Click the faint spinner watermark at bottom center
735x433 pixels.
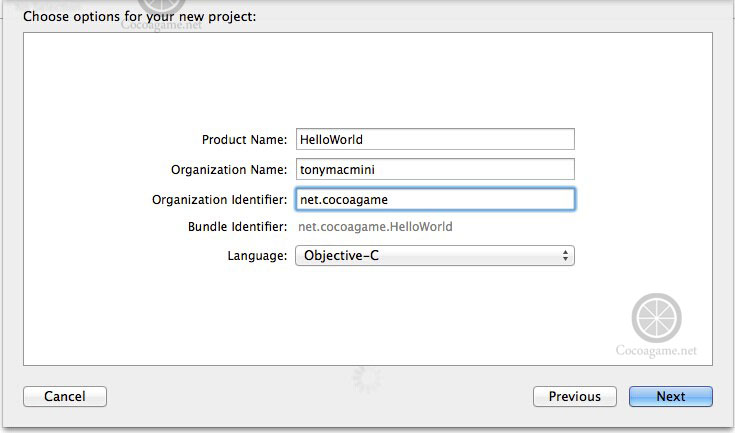click(x=367, y=378)
